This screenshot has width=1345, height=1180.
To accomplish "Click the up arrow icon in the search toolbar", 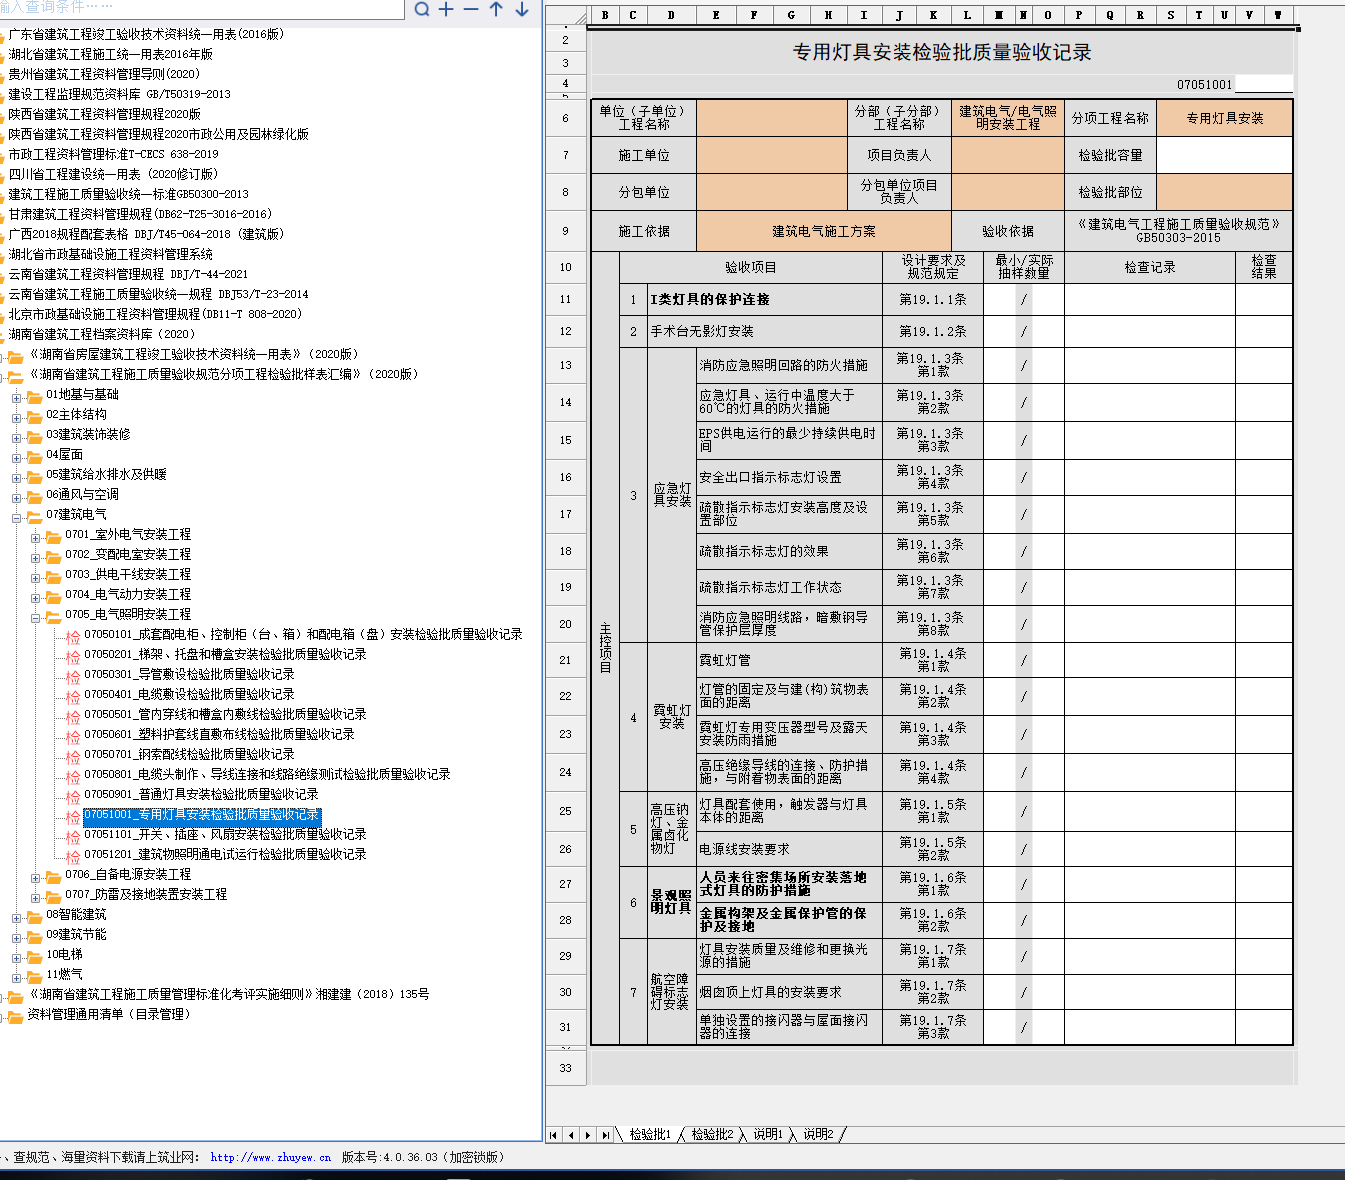I will pos(496,9).
